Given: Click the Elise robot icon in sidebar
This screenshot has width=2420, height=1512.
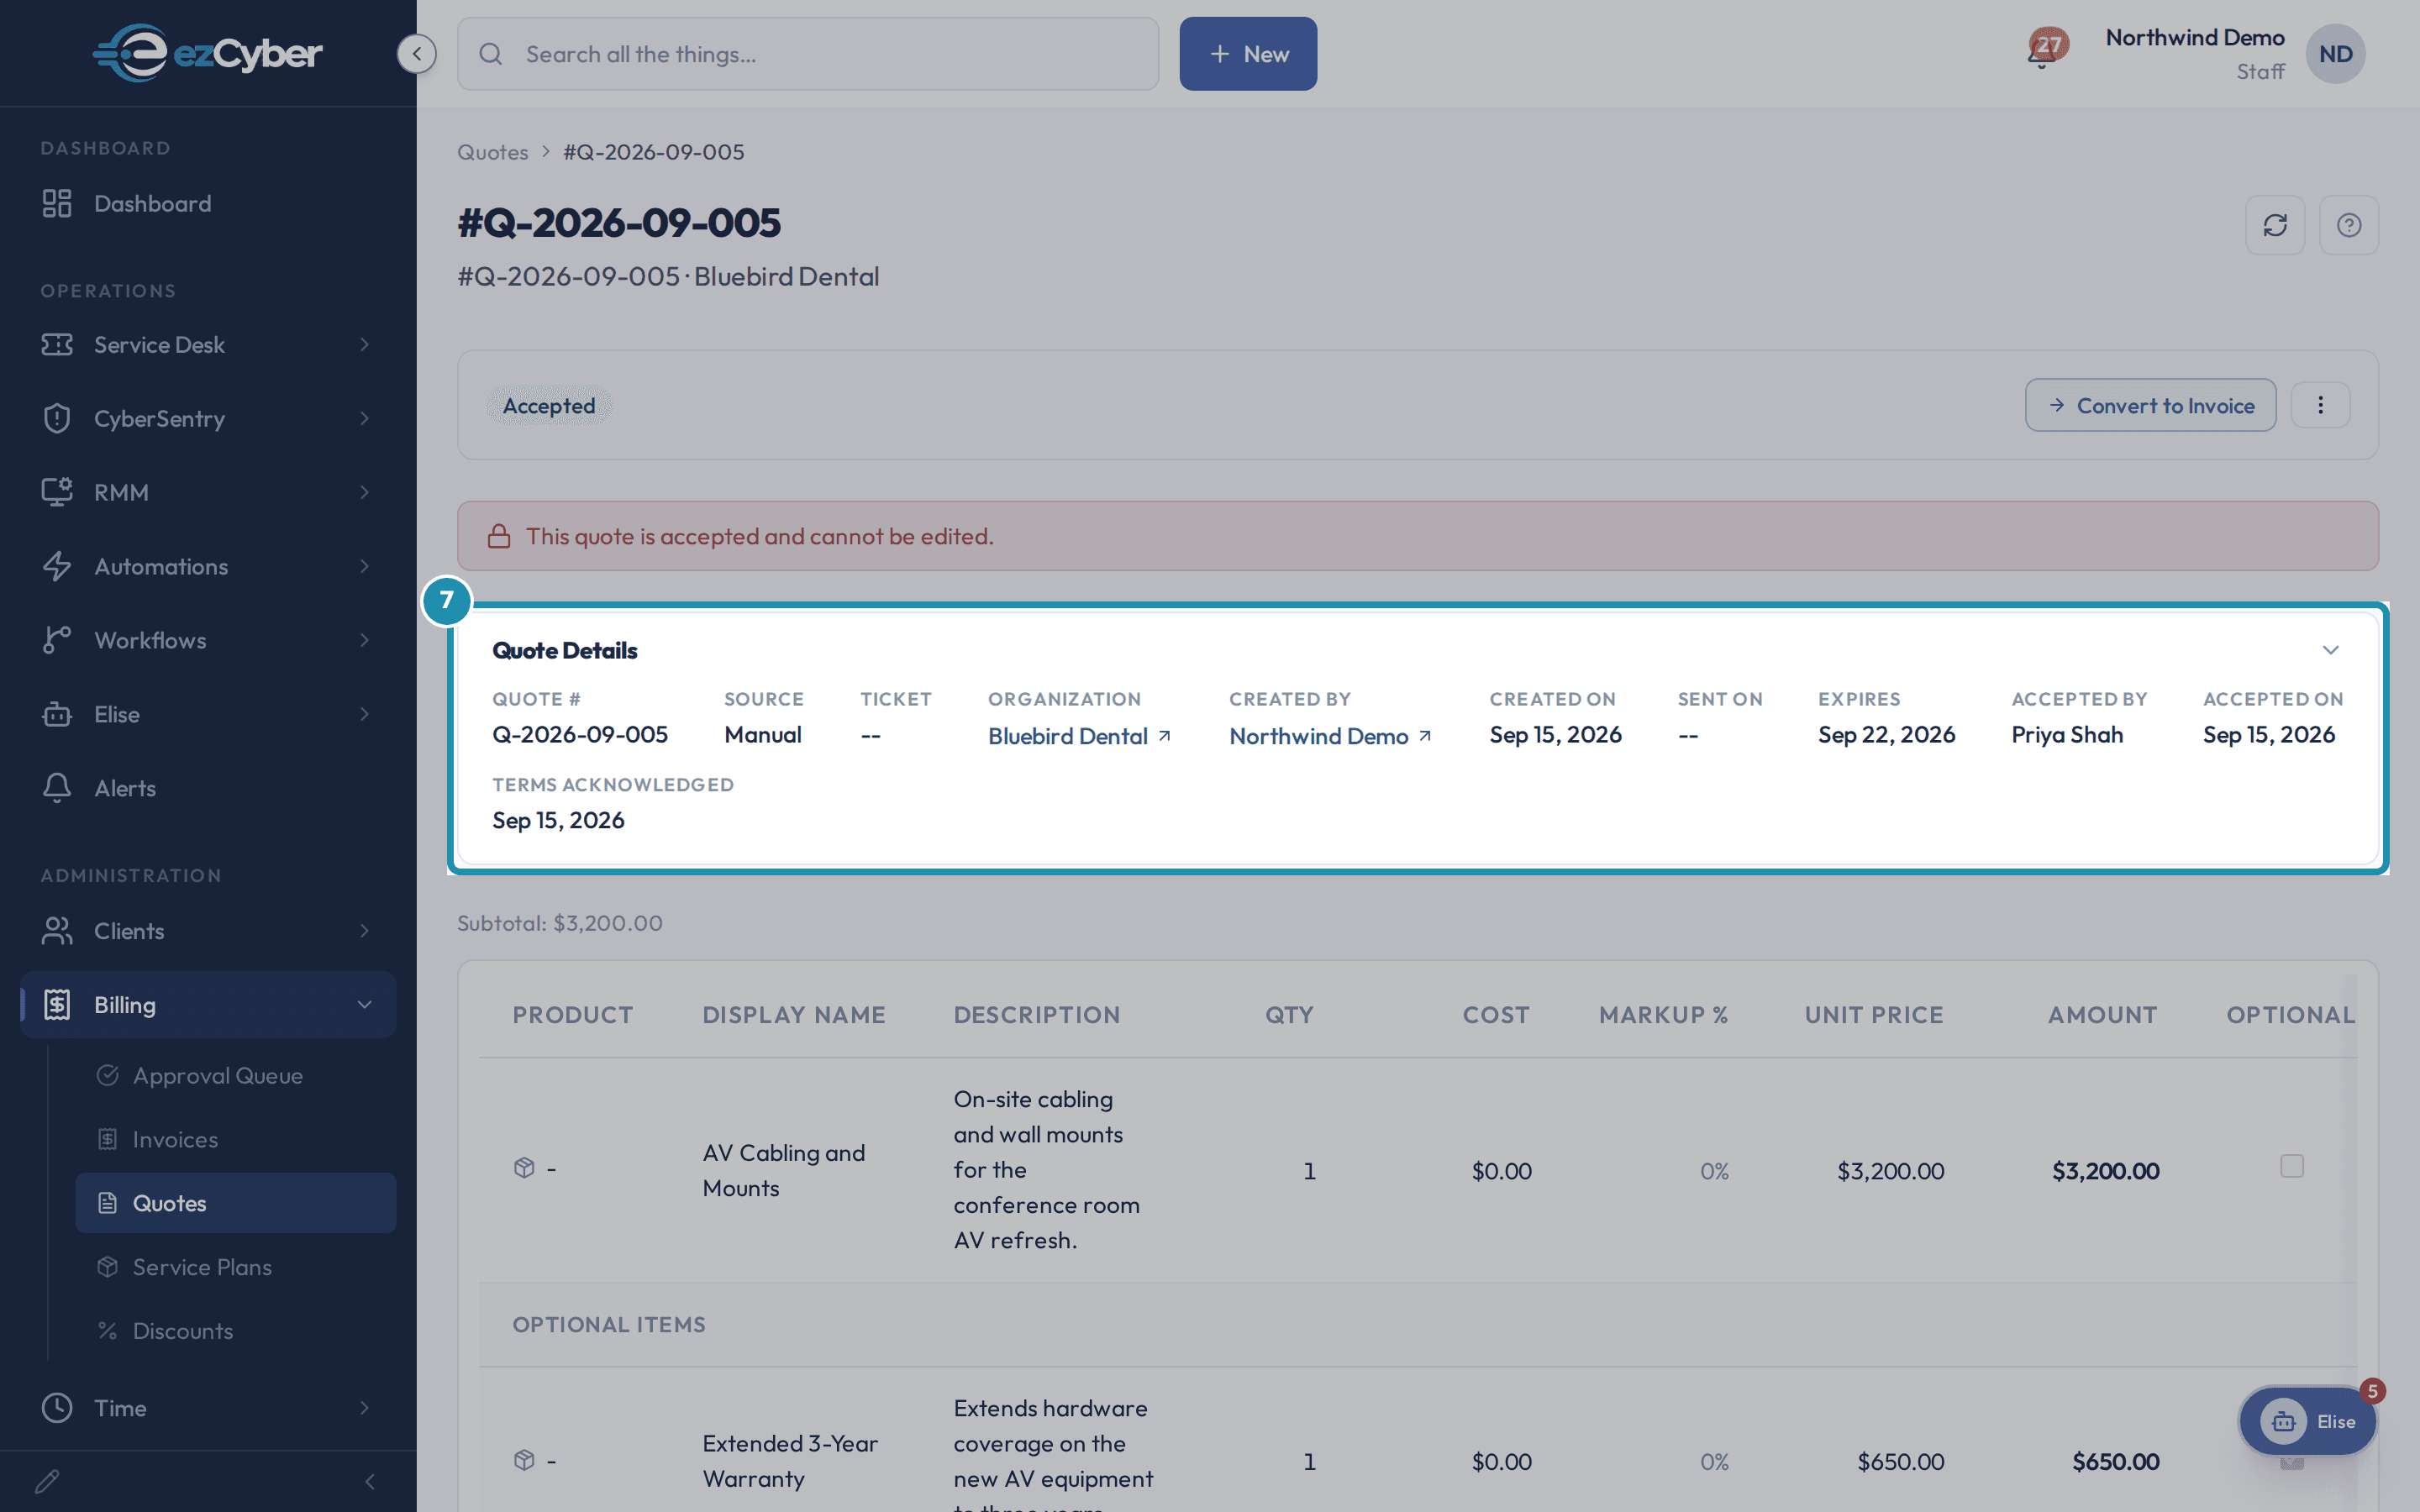Looking at the screenshot, I should [x=57, y=714].
